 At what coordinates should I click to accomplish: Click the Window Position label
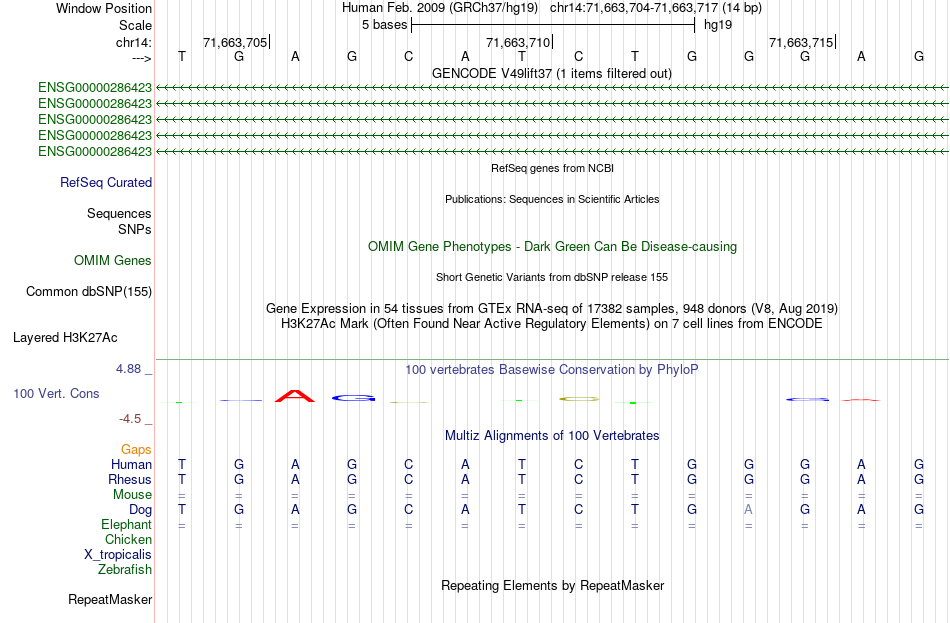coord(104,8)
